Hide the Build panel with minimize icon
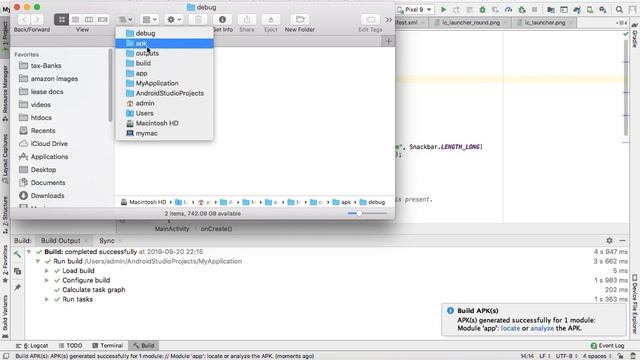The width and height of the screenshot is (640, 360). coord(622,240)
